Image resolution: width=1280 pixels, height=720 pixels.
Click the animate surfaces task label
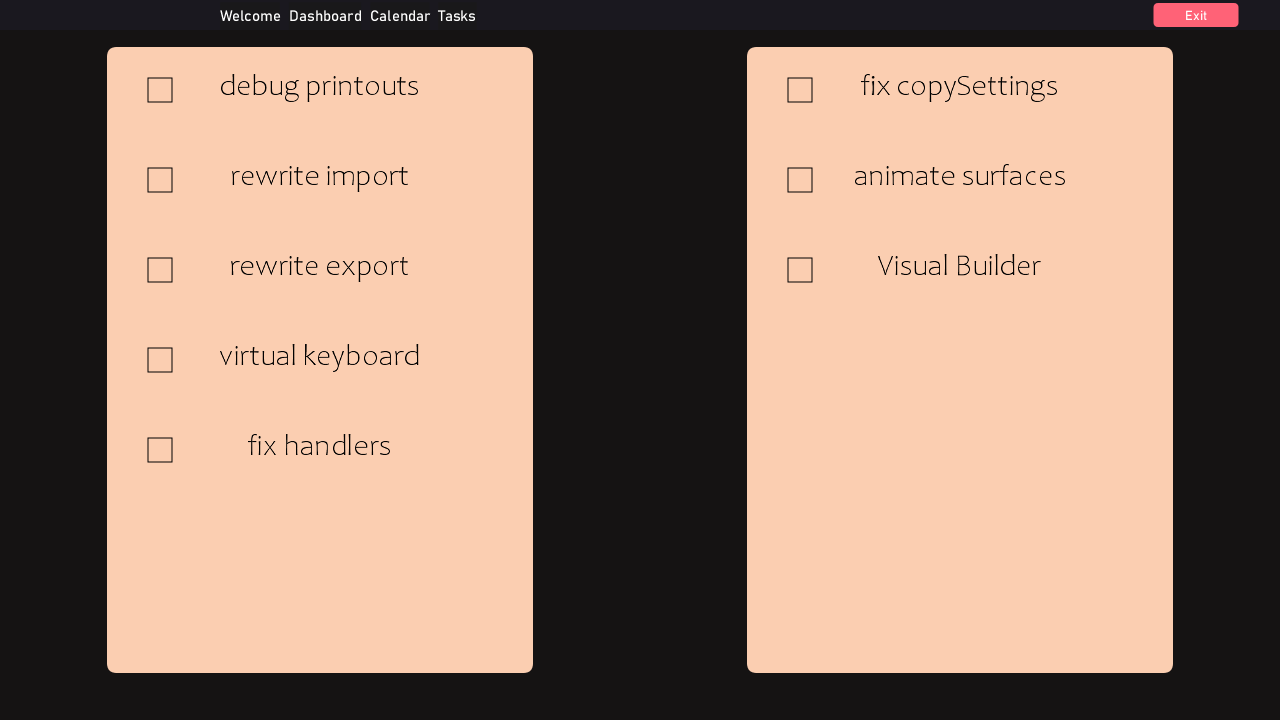point(959,177)
